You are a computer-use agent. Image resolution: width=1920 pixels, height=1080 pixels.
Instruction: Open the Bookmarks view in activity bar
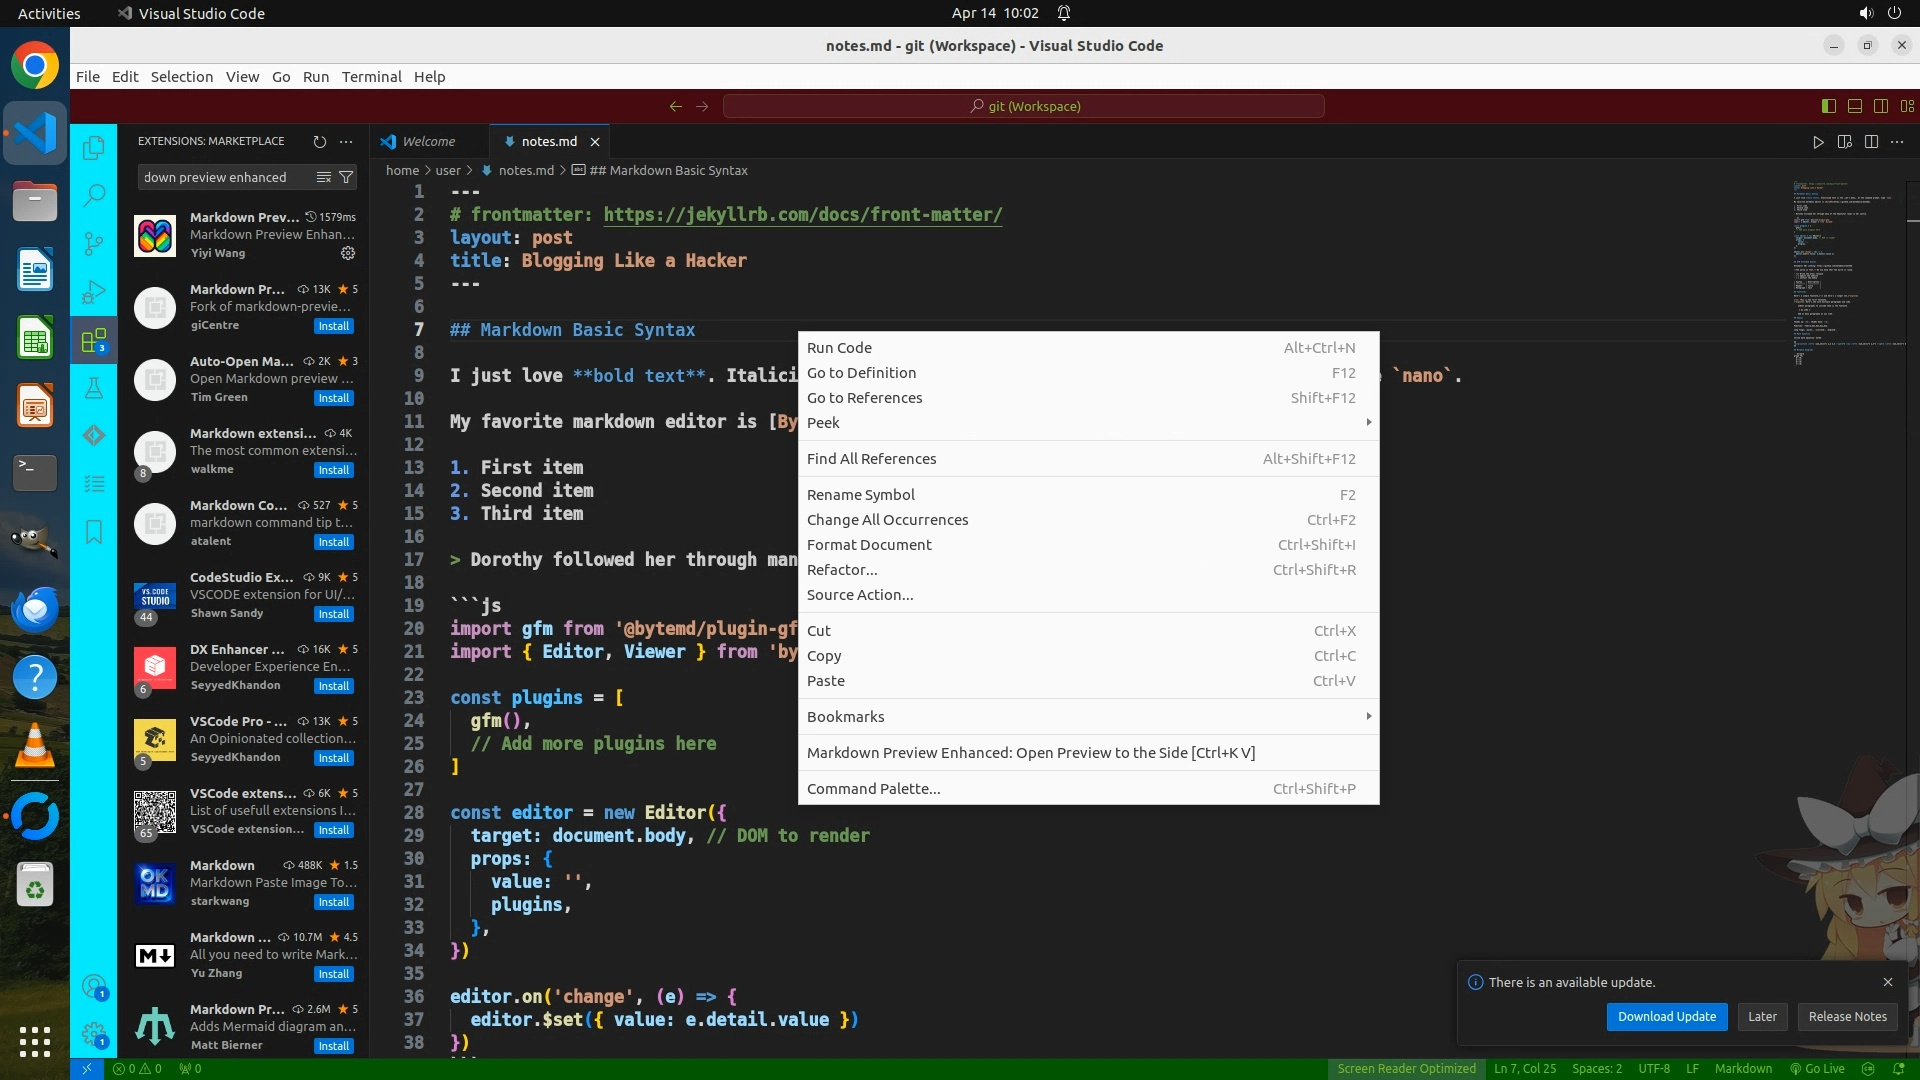click(94, 531)
